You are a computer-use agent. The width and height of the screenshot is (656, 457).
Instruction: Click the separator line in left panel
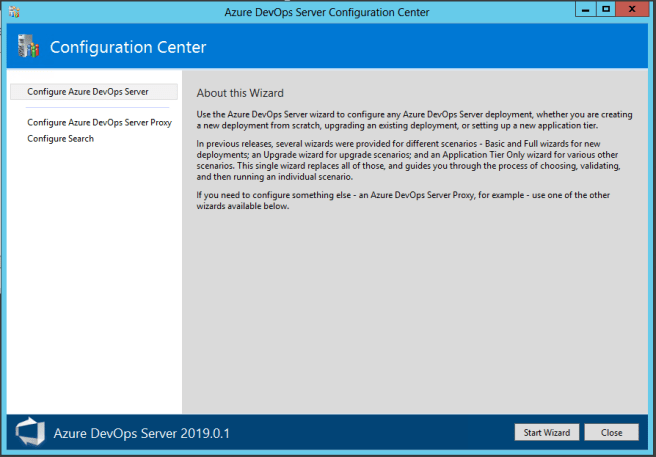94,108
